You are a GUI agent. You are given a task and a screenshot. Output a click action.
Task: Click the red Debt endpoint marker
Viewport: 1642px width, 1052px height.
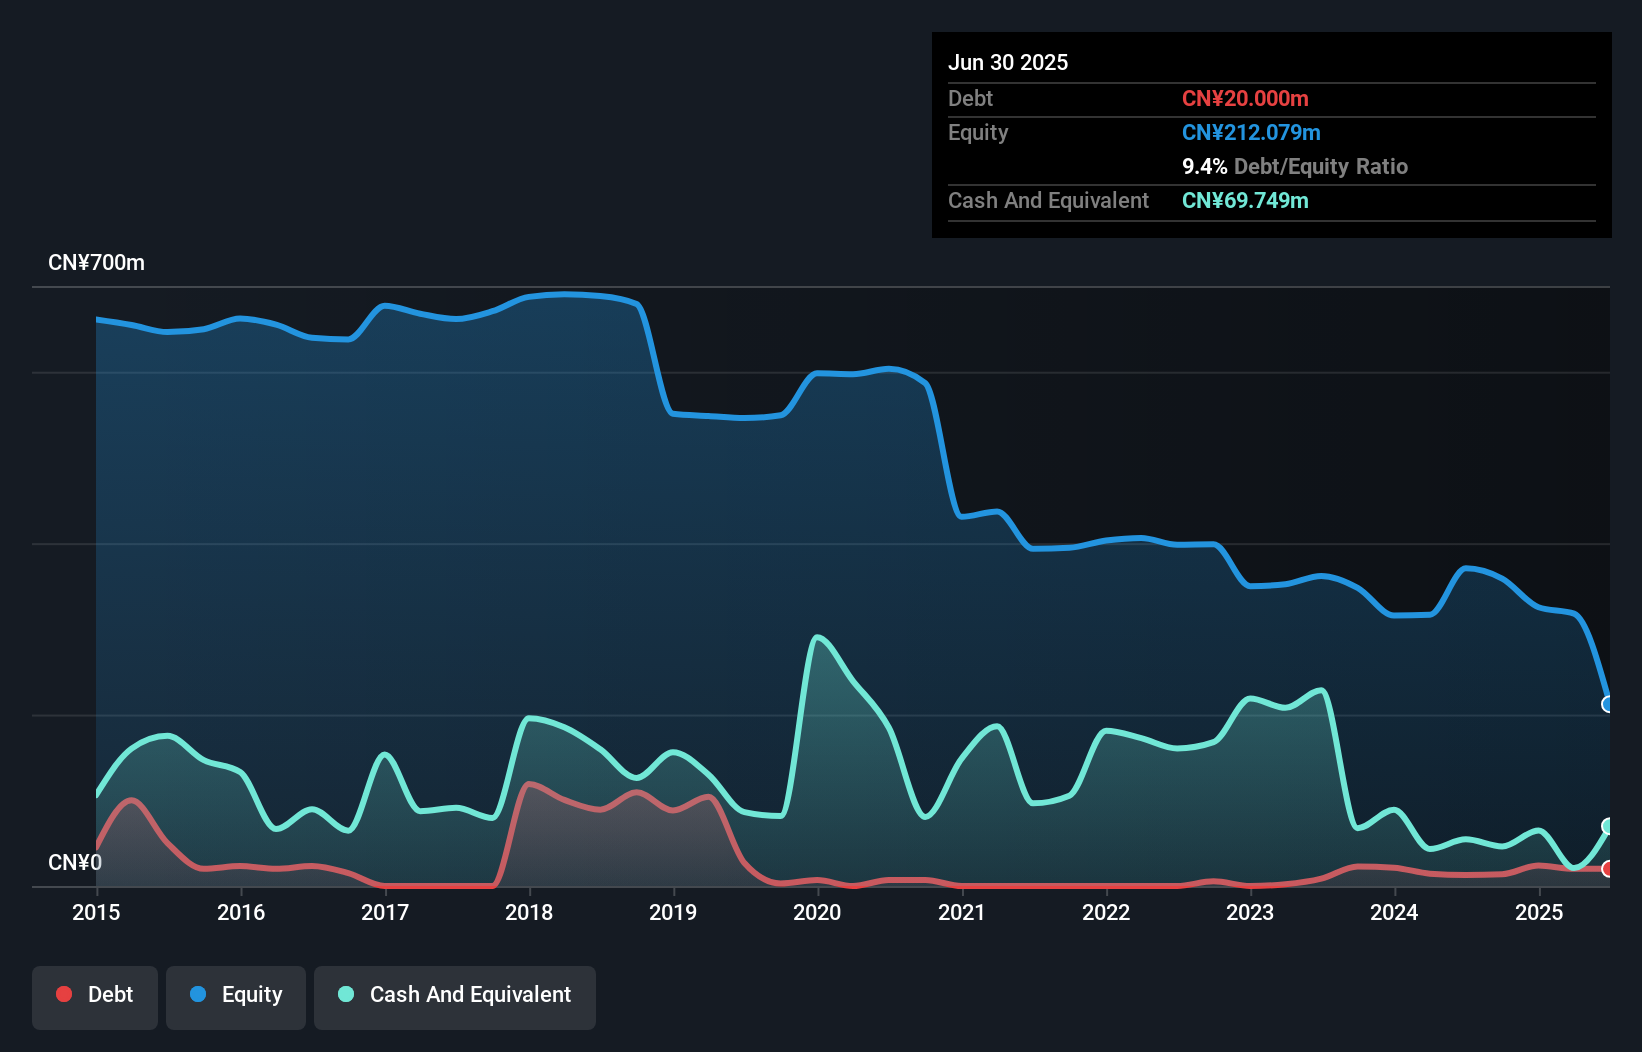[1607, 869]
